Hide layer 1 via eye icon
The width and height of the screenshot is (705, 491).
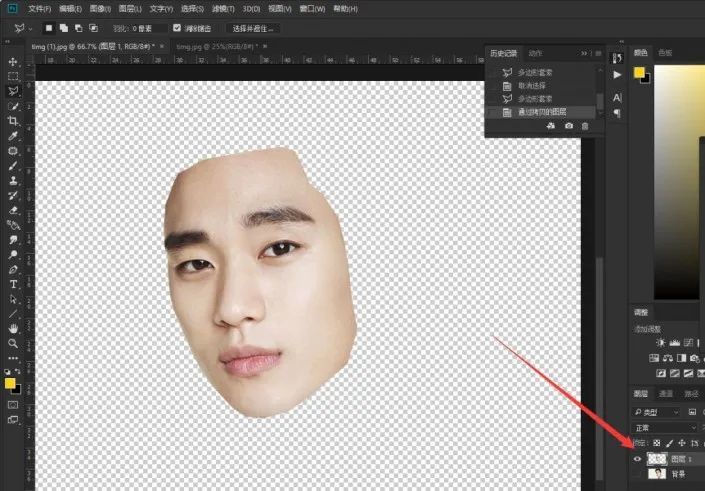tap(637, 459)
